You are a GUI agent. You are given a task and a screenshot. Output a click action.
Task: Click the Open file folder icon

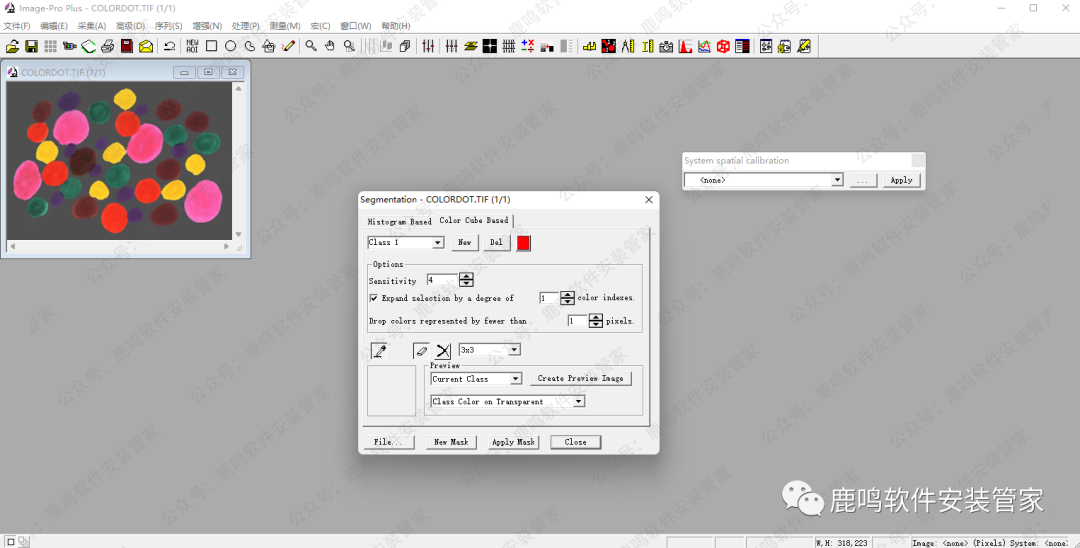[12, 46]
